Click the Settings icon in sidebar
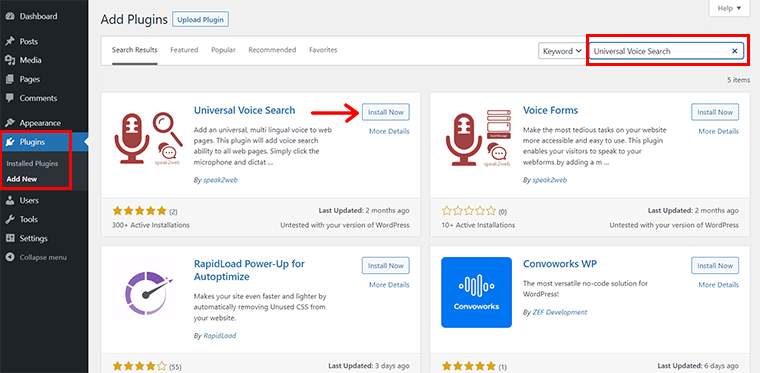This screenshot has height=373, width=760. click(10, 238)
